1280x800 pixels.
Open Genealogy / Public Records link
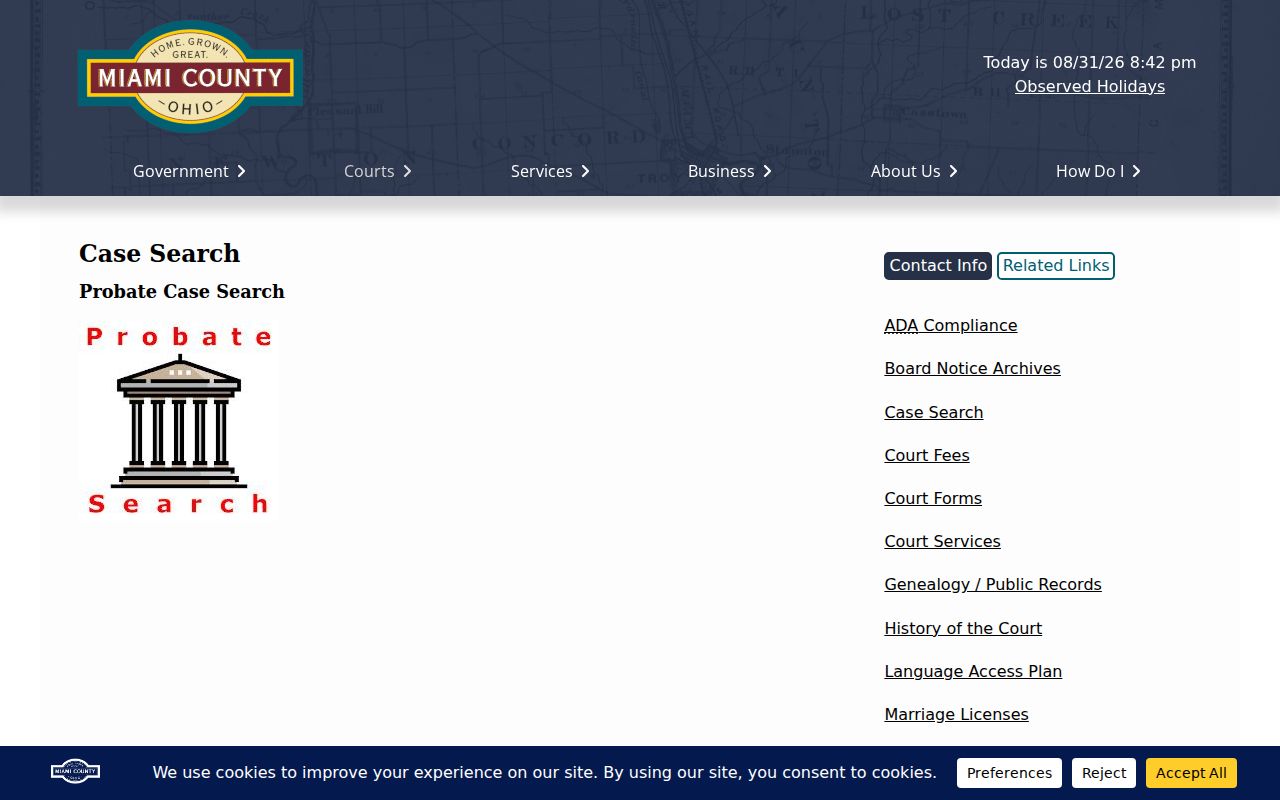993,585
